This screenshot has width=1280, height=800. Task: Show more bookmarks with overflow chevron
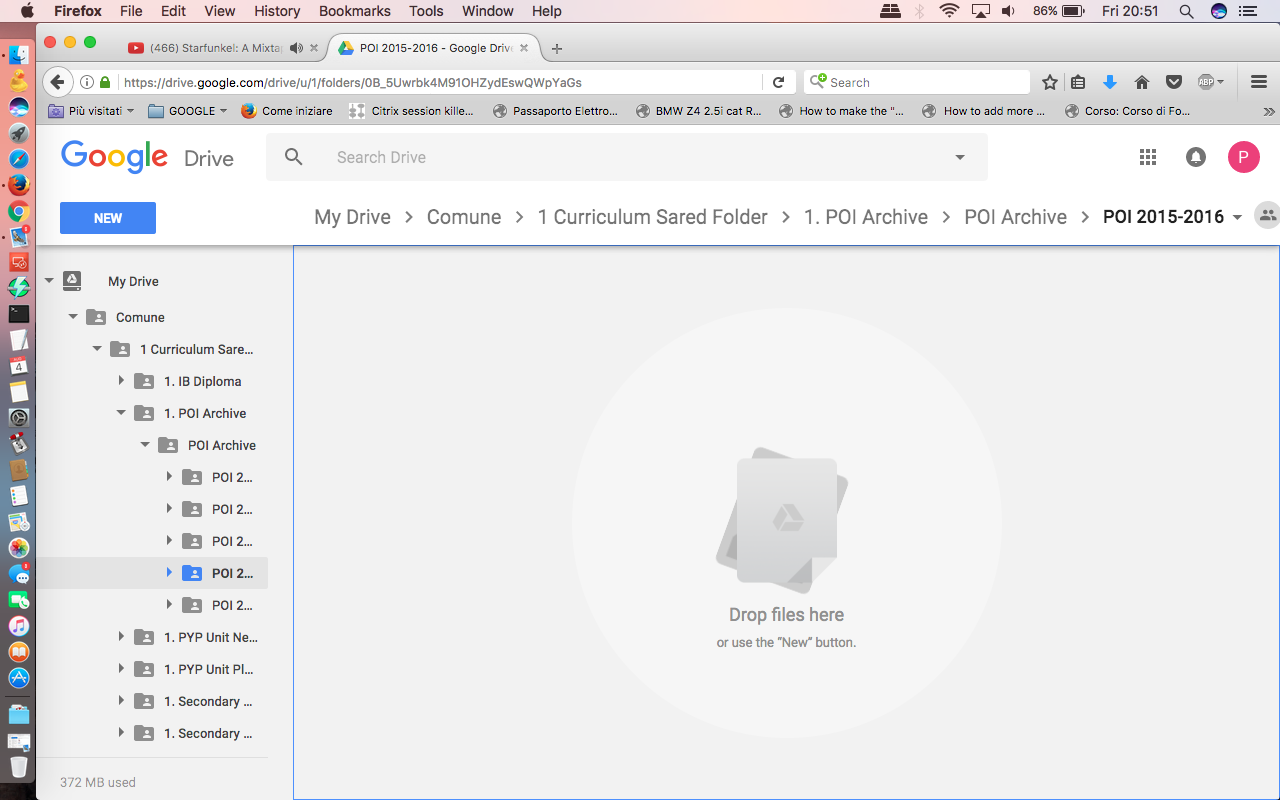1269,111
